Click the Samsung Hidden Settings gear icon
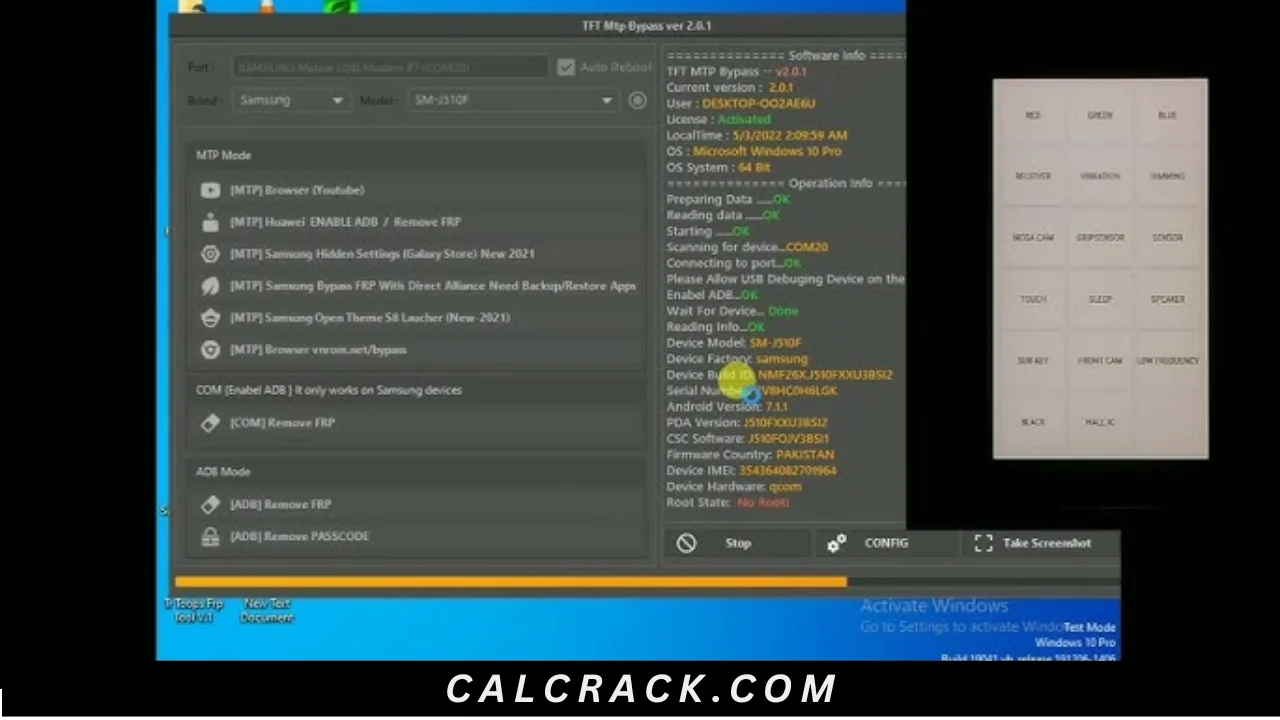This screenshot has height=720, width=1280. 210,254
